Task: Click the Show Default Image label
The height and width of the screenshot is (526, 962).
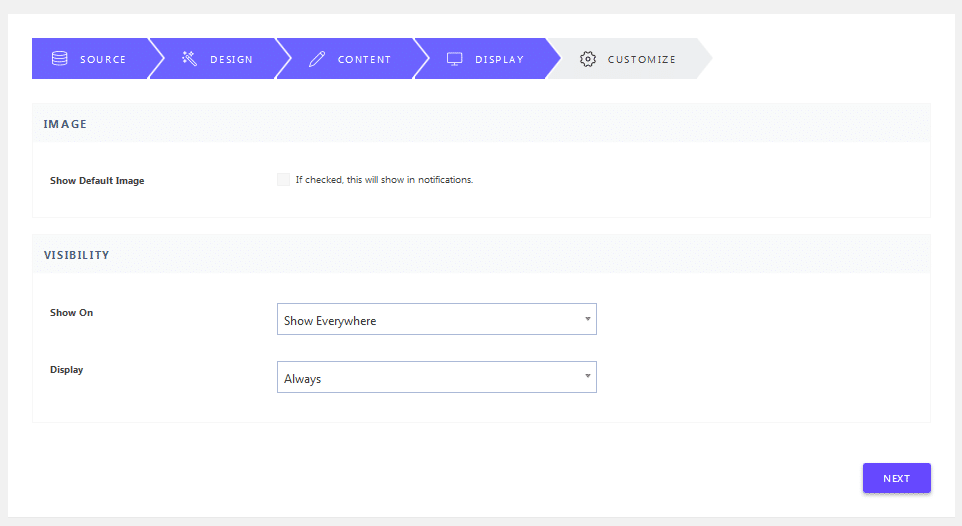Action: coord(97,180)
